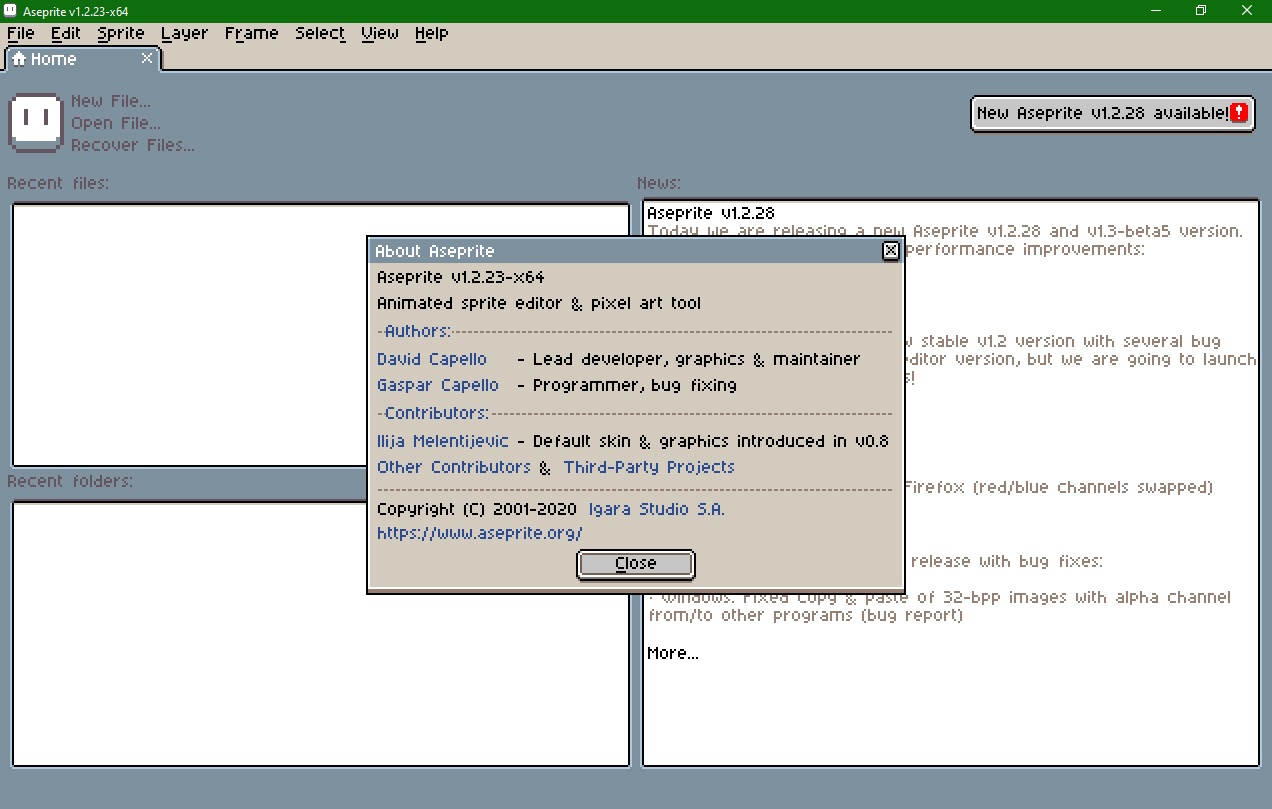Open the aseprite.org website link
Screen dimensions: 1272x809
click(479, 533)
